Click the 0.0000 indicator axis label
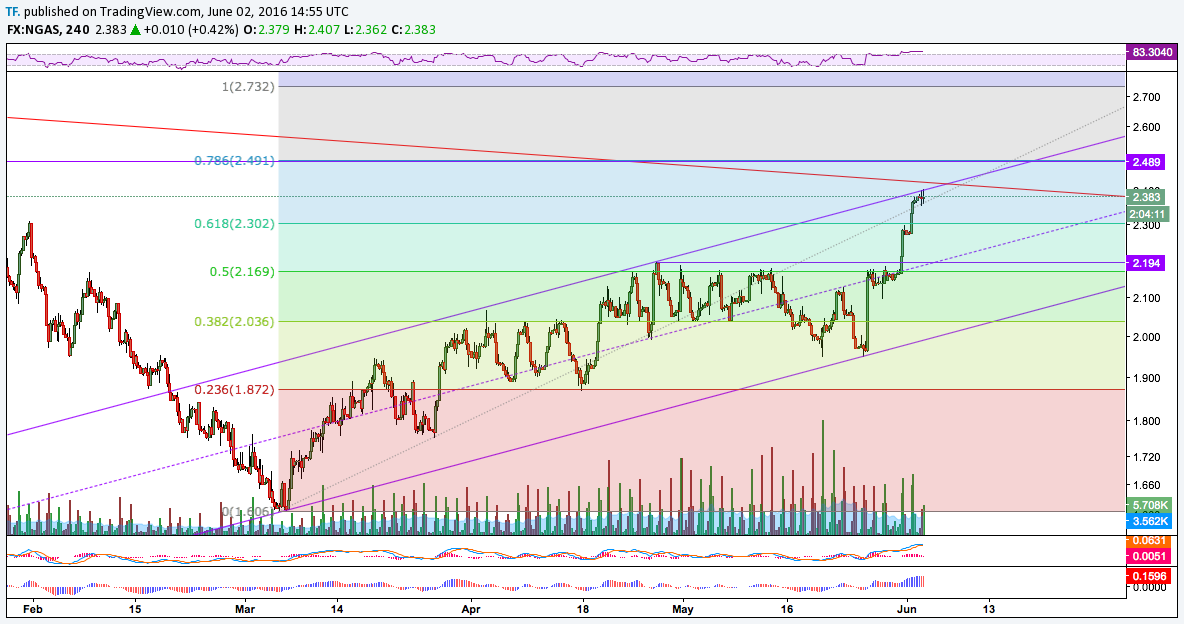 [x=1148, y=587]
